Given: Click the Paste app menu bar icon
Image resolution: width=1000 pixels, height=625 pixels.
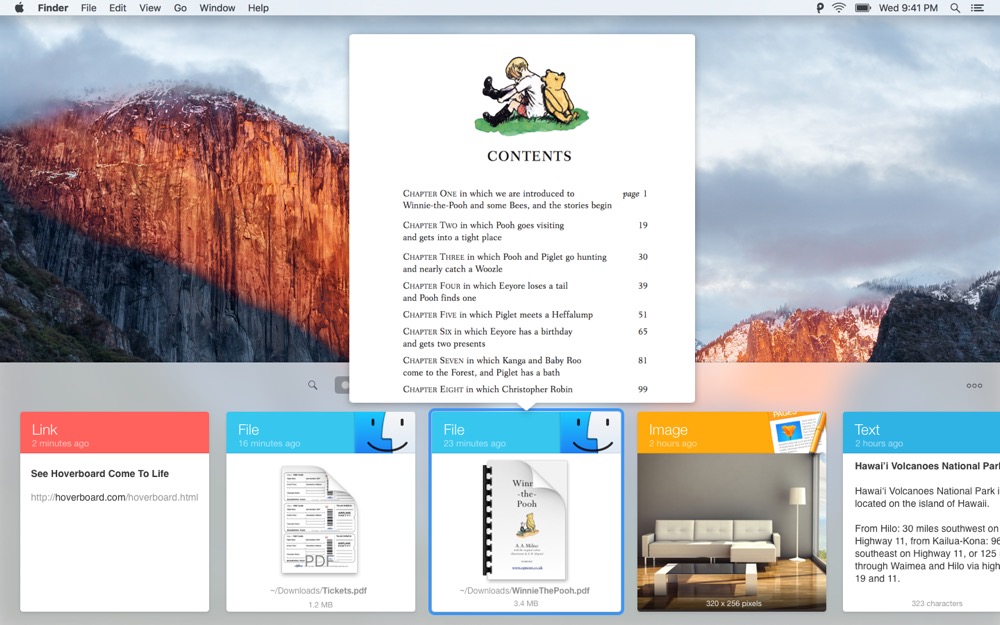Looking at the screenshot, I should pos(820,8).
